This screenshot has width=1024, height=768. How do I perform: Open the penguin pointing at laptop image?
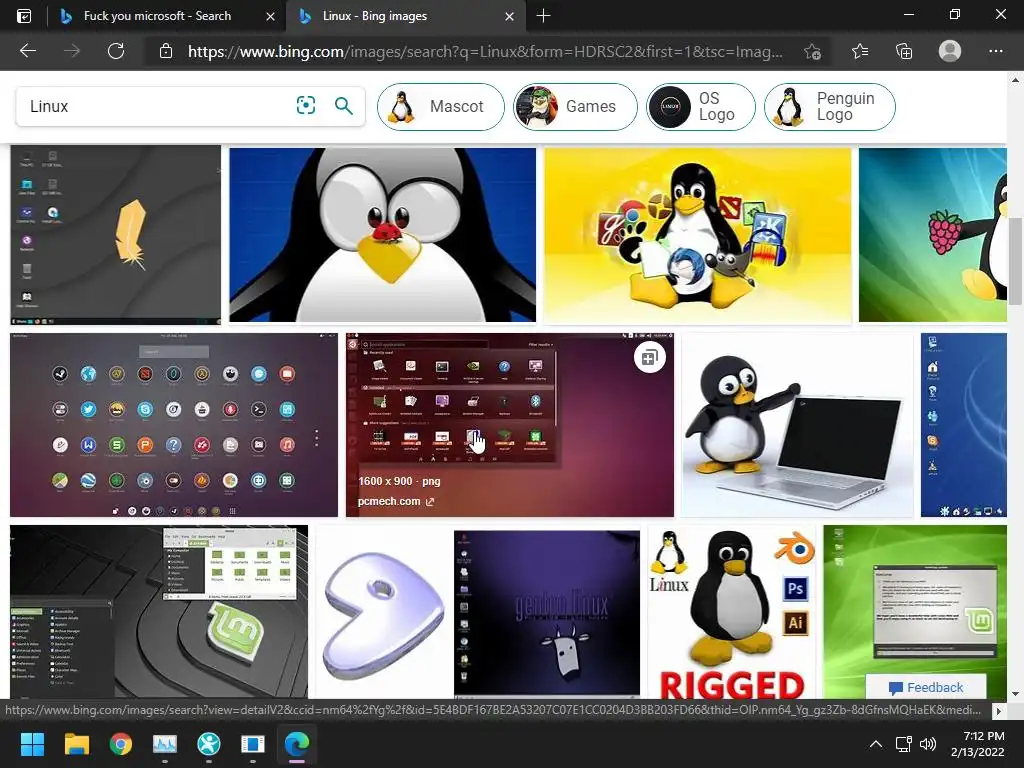[x=797, y=425]
